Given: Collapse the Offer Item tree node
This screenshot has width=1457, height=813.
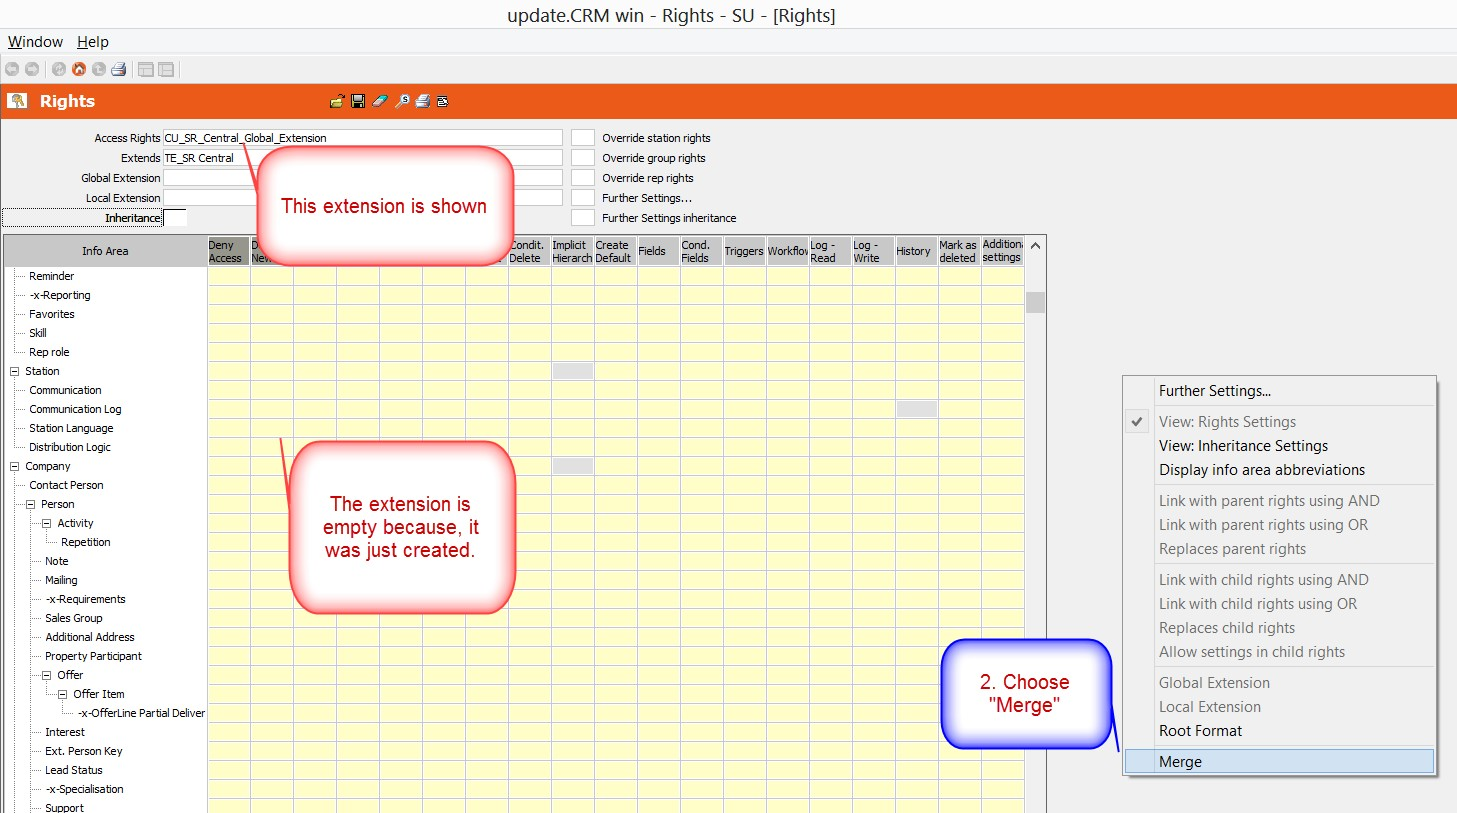Looking at the screenshot, I should click(x=63, y=694).
